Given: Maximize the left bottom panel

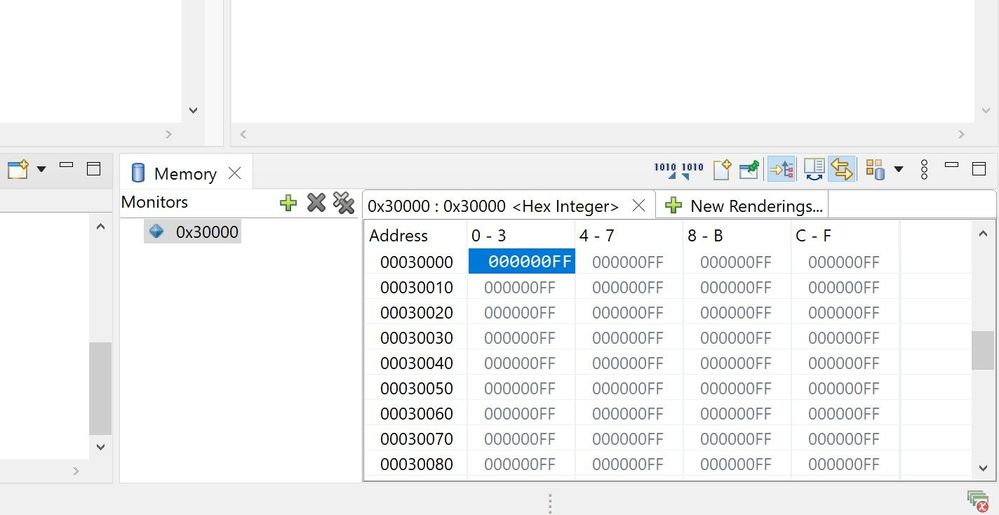Looking at the screenshot, I should point(94,169).
